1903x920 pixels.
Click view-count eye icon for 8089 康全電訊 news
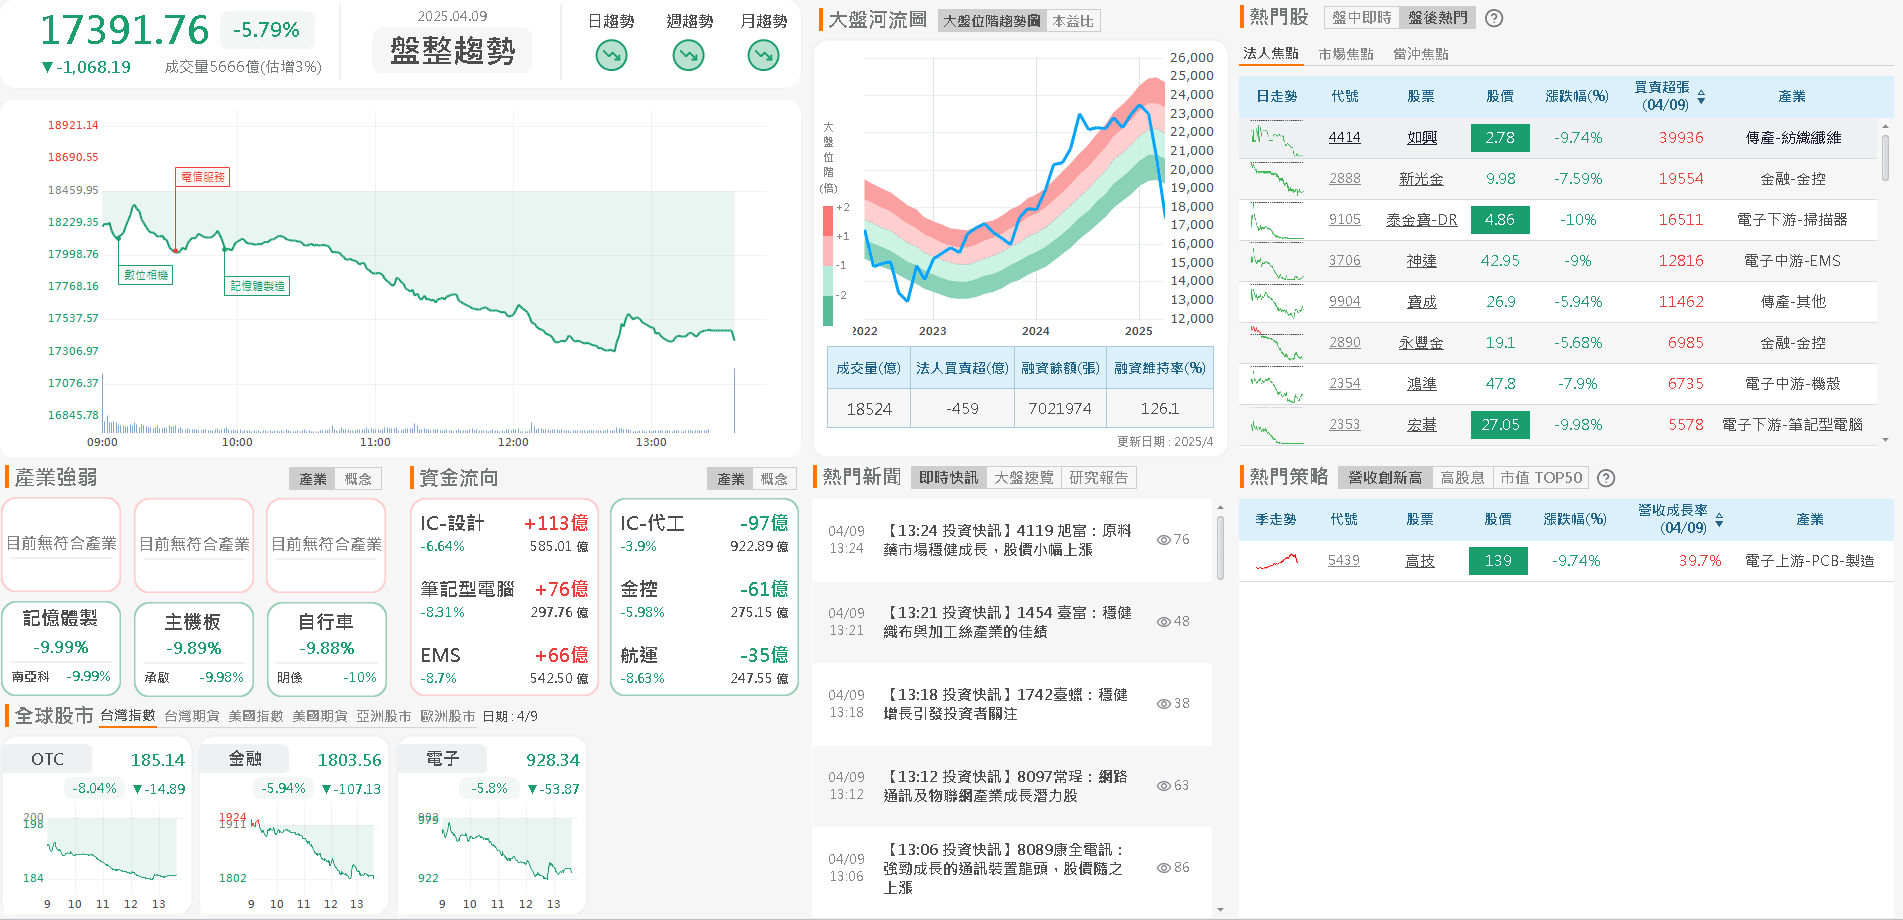pyautogui.click(x=1164, y=868)
